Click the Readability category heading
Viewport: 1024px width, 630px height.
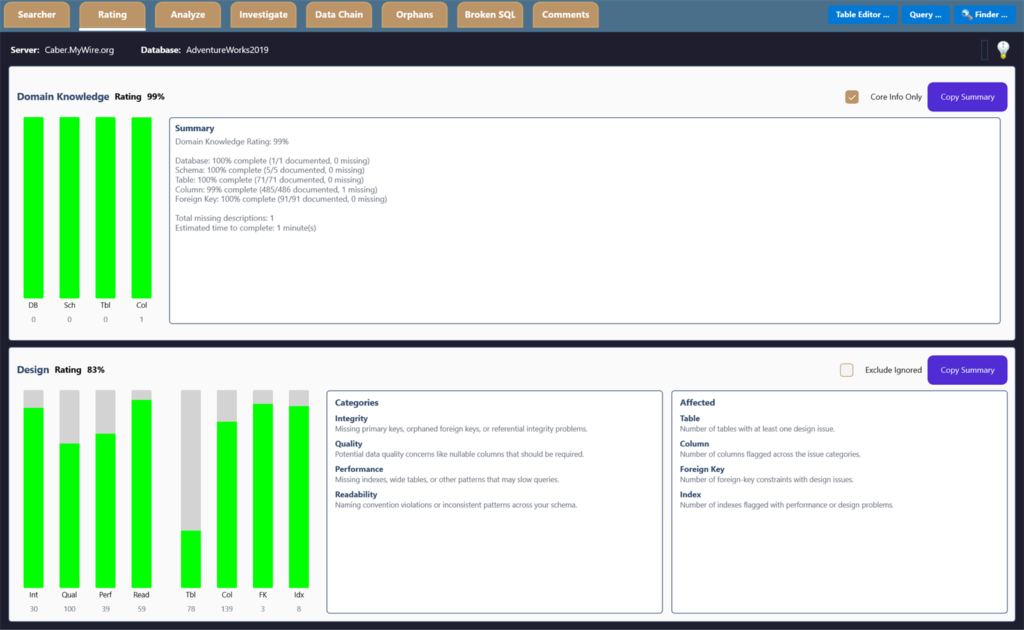pos(356,495)
